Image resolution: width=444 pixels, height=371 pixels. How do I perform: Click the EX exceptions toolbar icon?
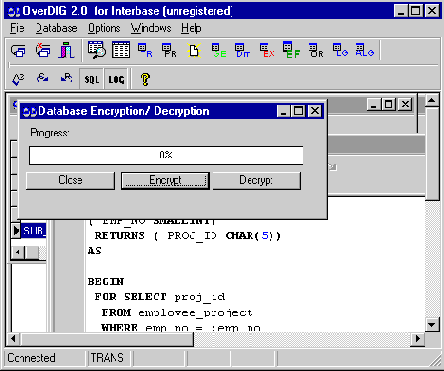[x=267, y=51]
